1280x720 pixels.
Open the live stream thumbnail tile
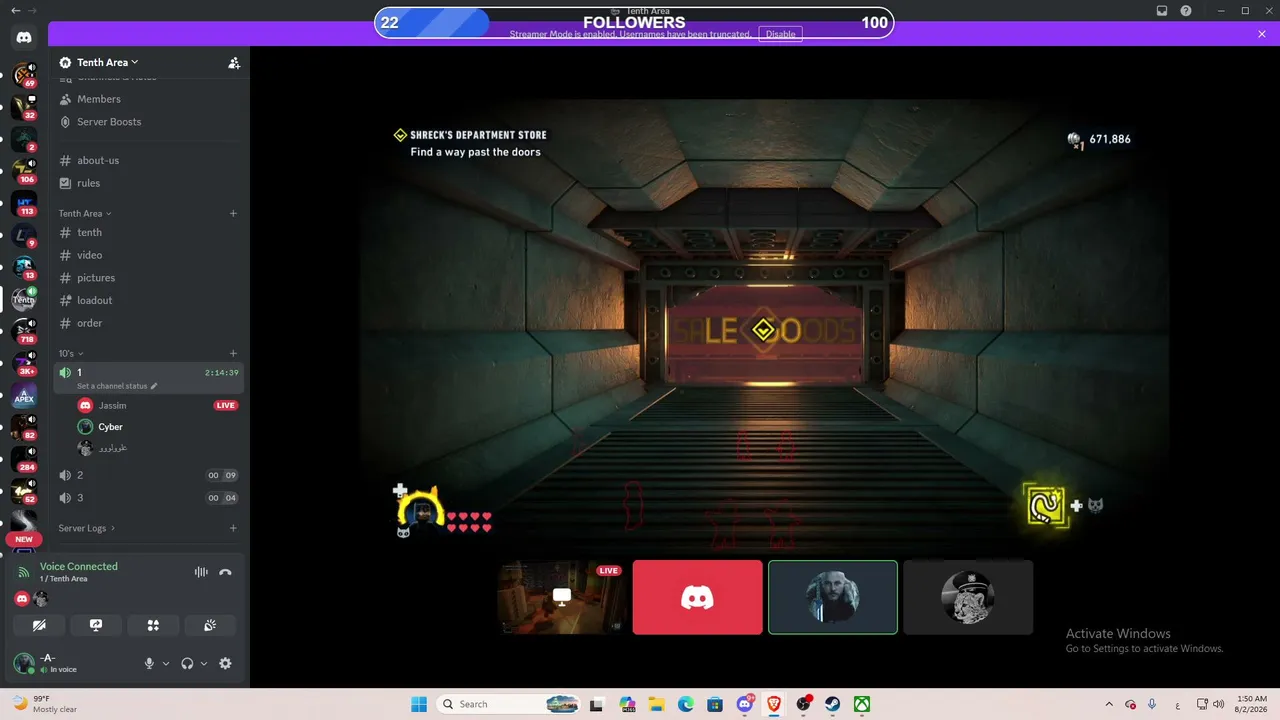click(563, 597)
